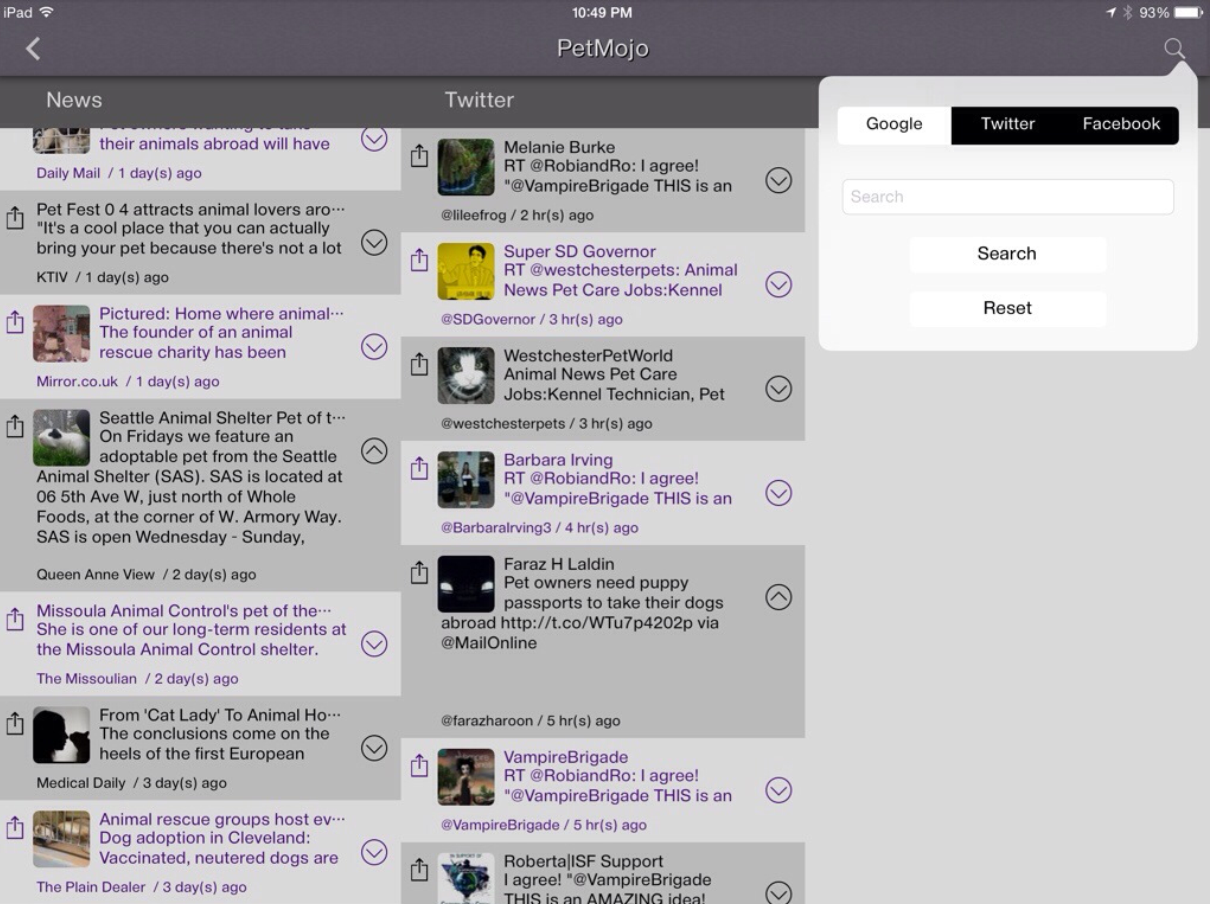Select the Google search segment
This screenshot has width=1210, height=904.
[894, 125]
